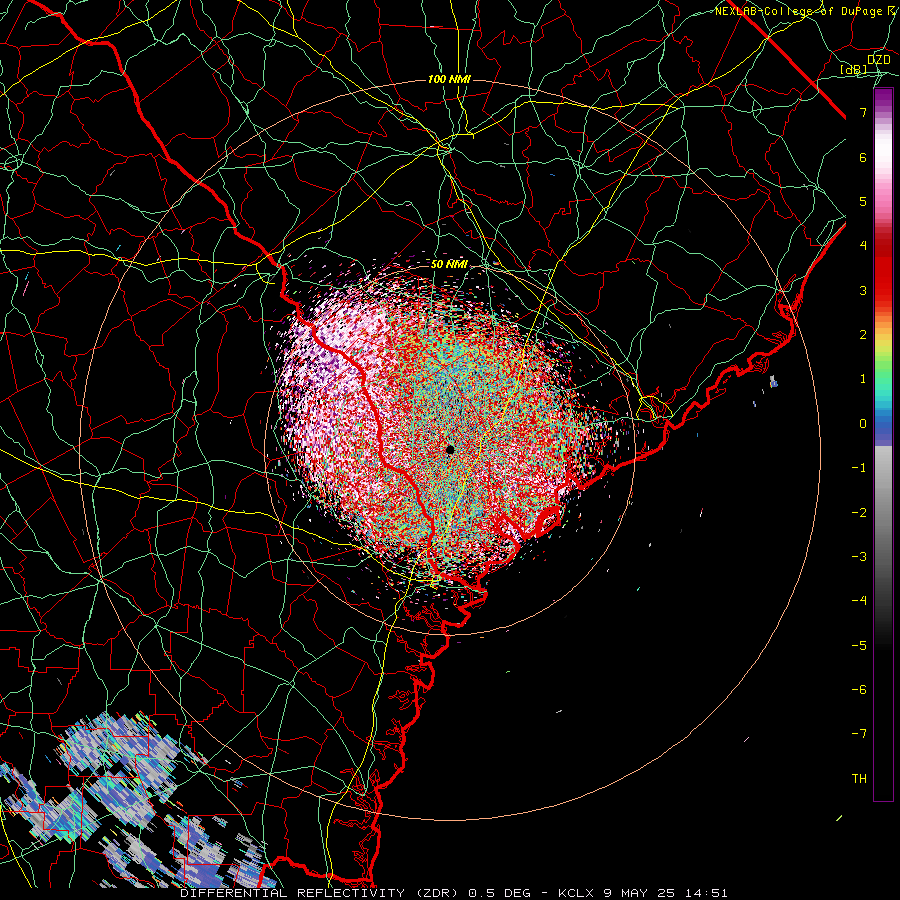
Task: Click the -1 label on the color scale
Action: [859, 468]
